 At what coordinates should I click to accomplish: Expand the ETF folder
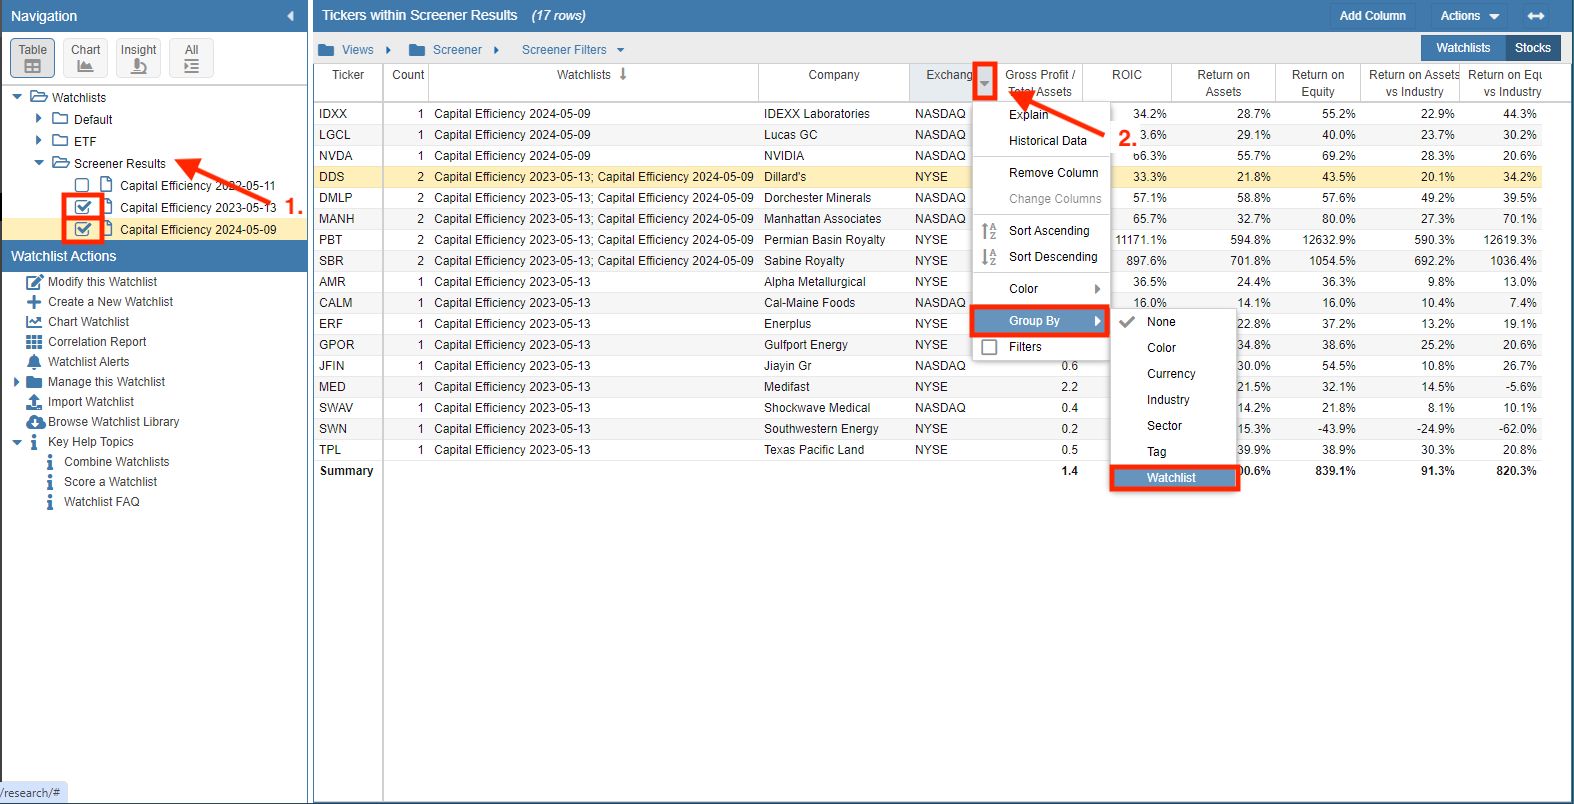click(x=39, y=141)
